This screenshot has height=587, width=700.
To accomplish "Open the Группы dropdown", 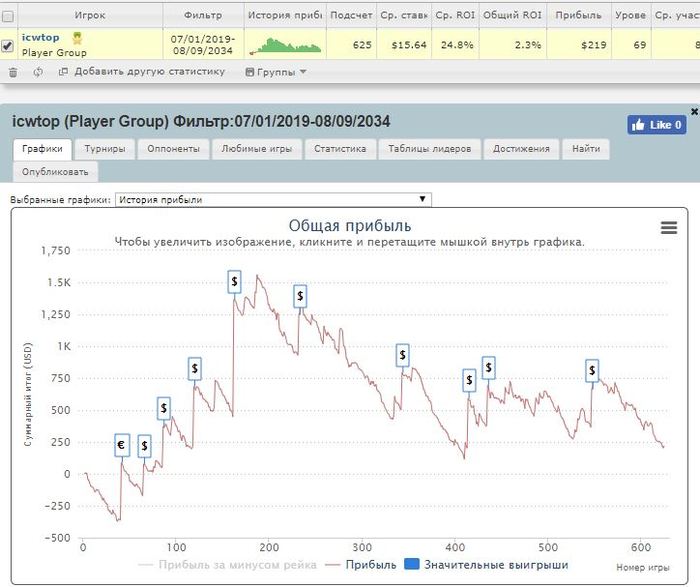I will click(275, 72).
